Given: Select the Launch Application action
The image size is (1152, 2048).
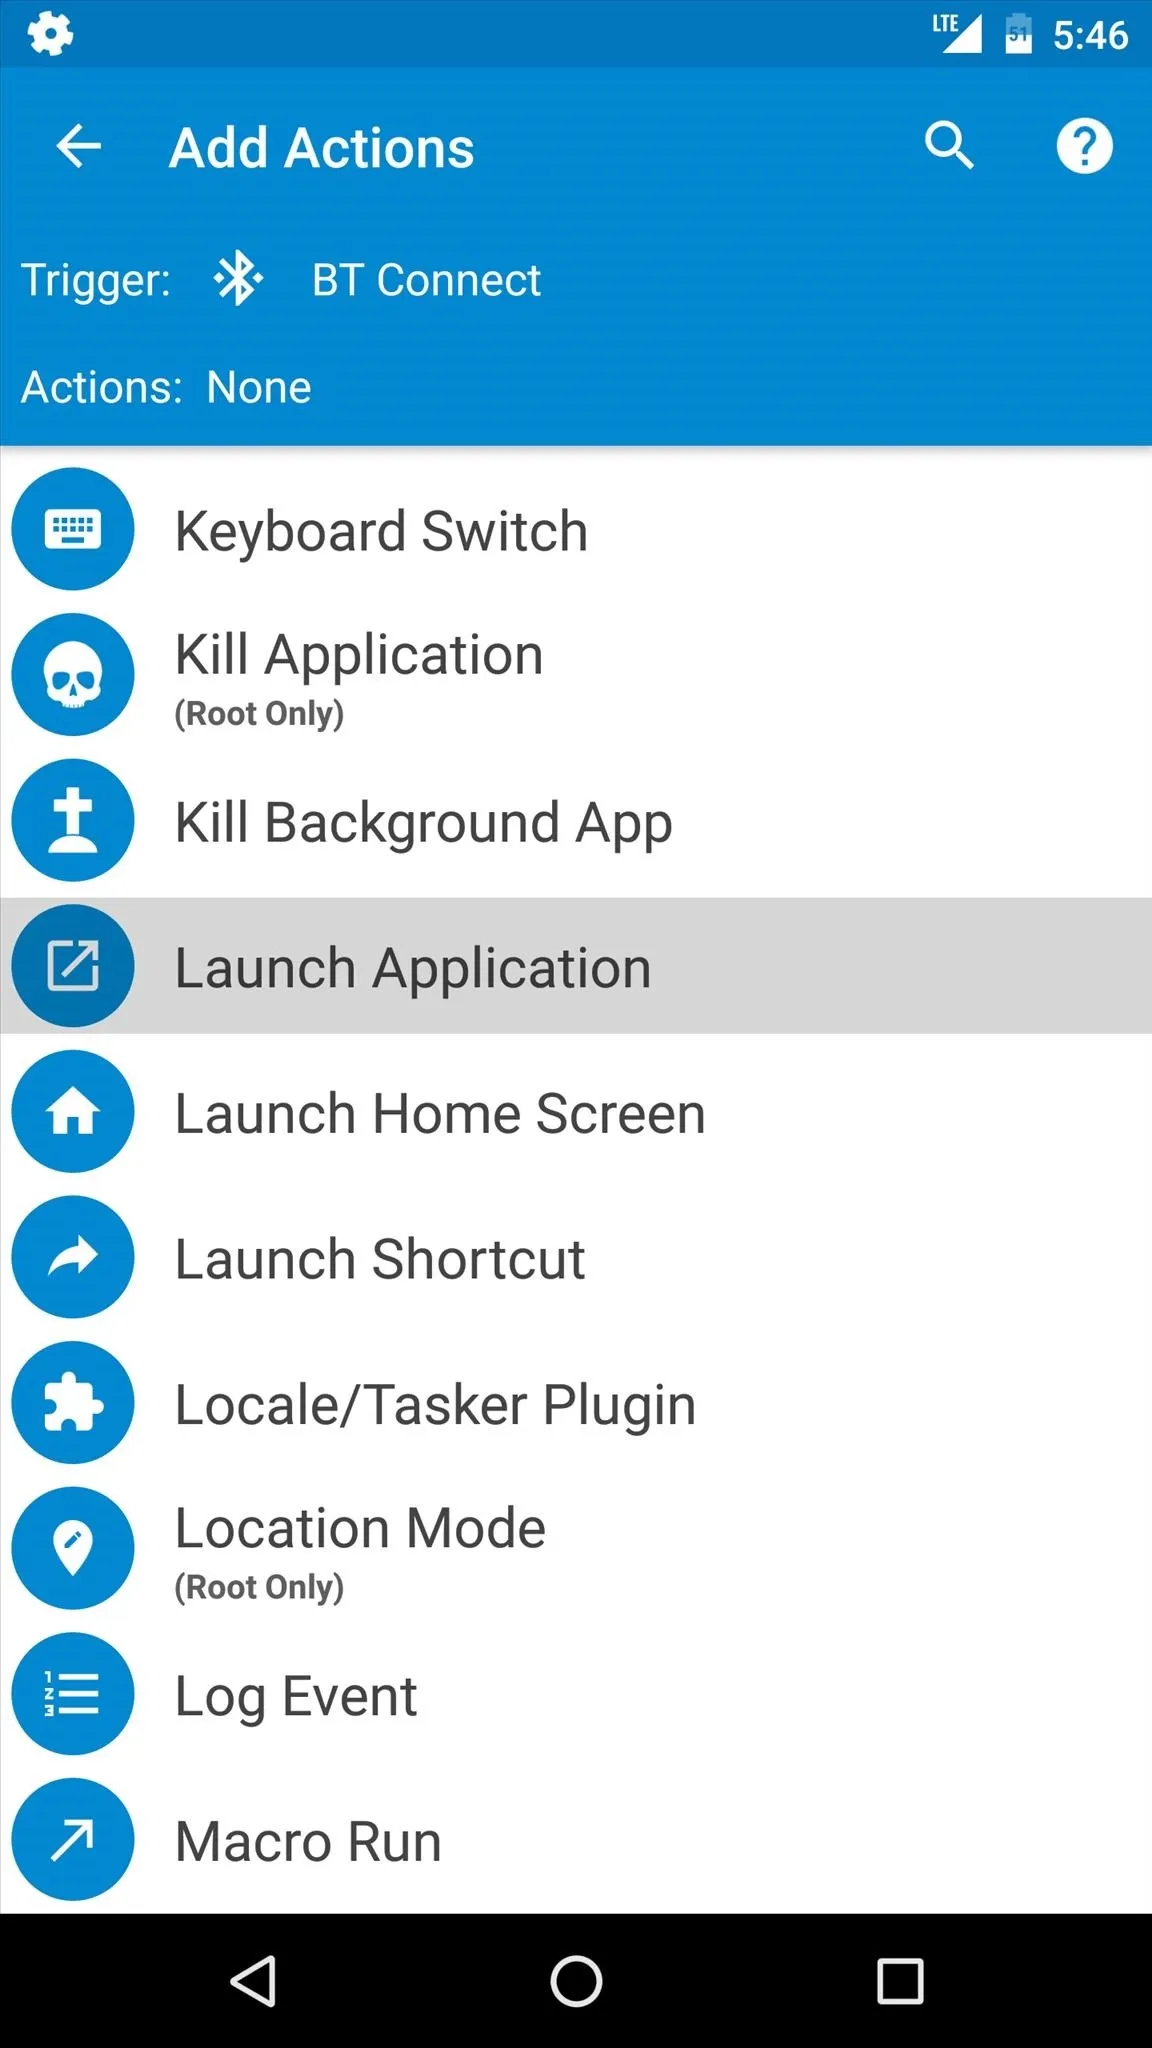Looking at the screenshot, I should [x=576, y=966].
